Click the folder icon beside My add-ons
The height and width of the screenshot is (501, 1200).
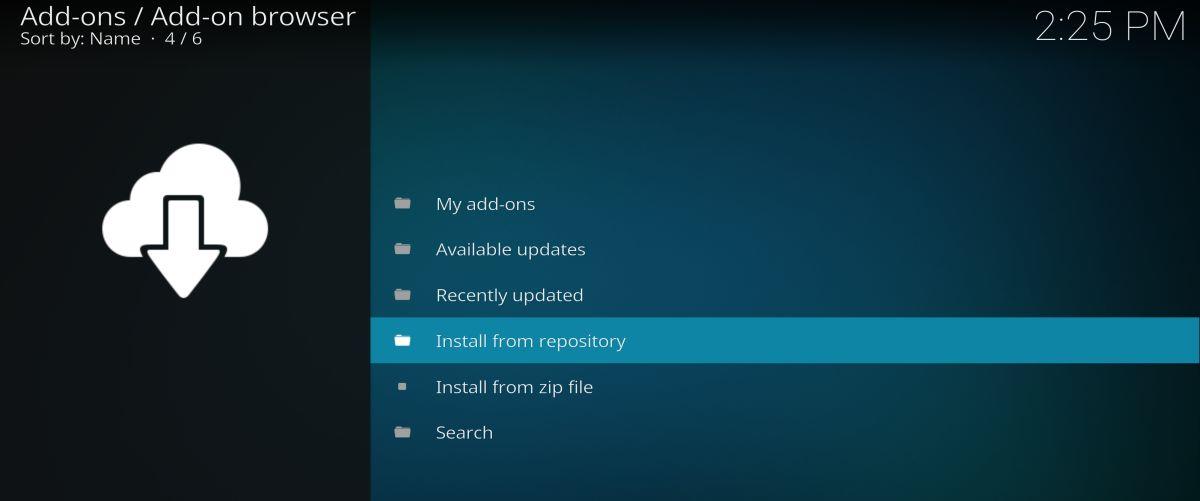click(x=402, y=203)
